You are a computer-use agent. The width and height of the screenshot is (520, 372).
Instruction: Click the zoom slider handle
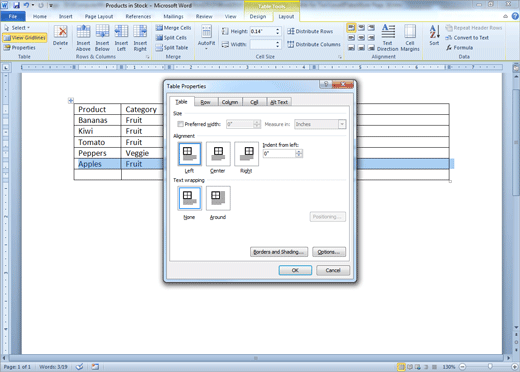[490, 366]
